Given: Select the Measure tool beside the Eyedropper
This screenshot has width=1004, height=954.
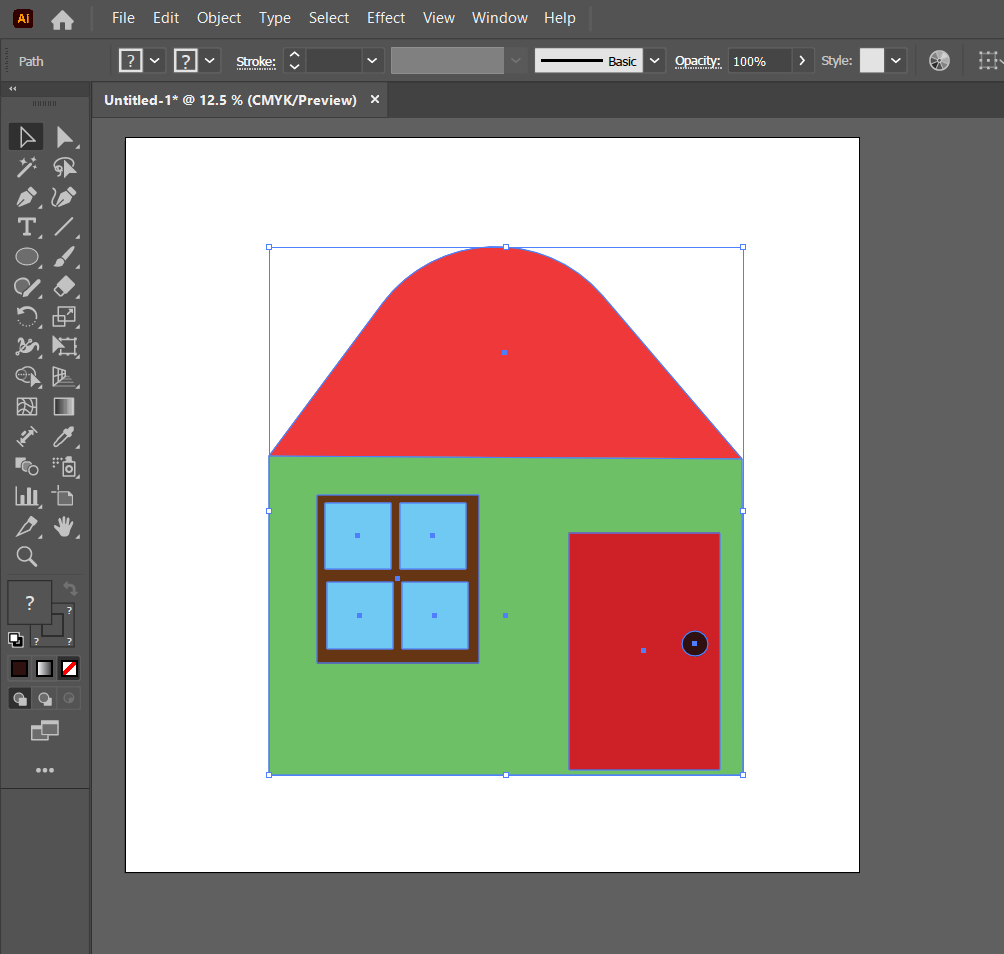Looking at the screenshot, I should tap(26, 437).
